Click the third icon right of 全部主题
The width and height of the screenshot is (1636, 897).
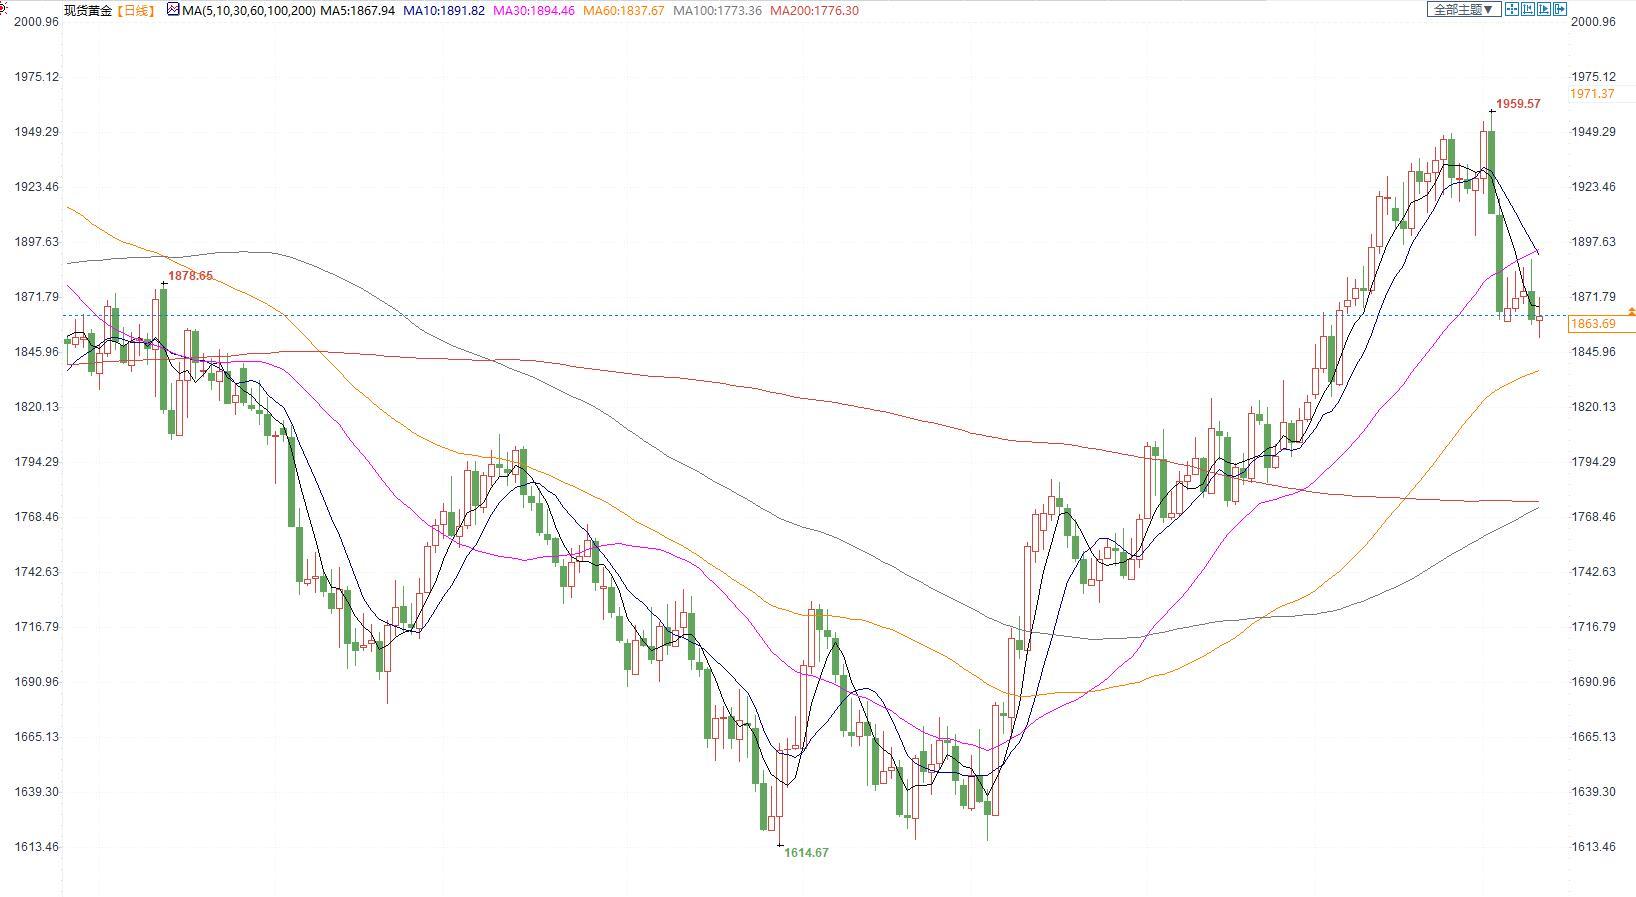pos(1544,9)
